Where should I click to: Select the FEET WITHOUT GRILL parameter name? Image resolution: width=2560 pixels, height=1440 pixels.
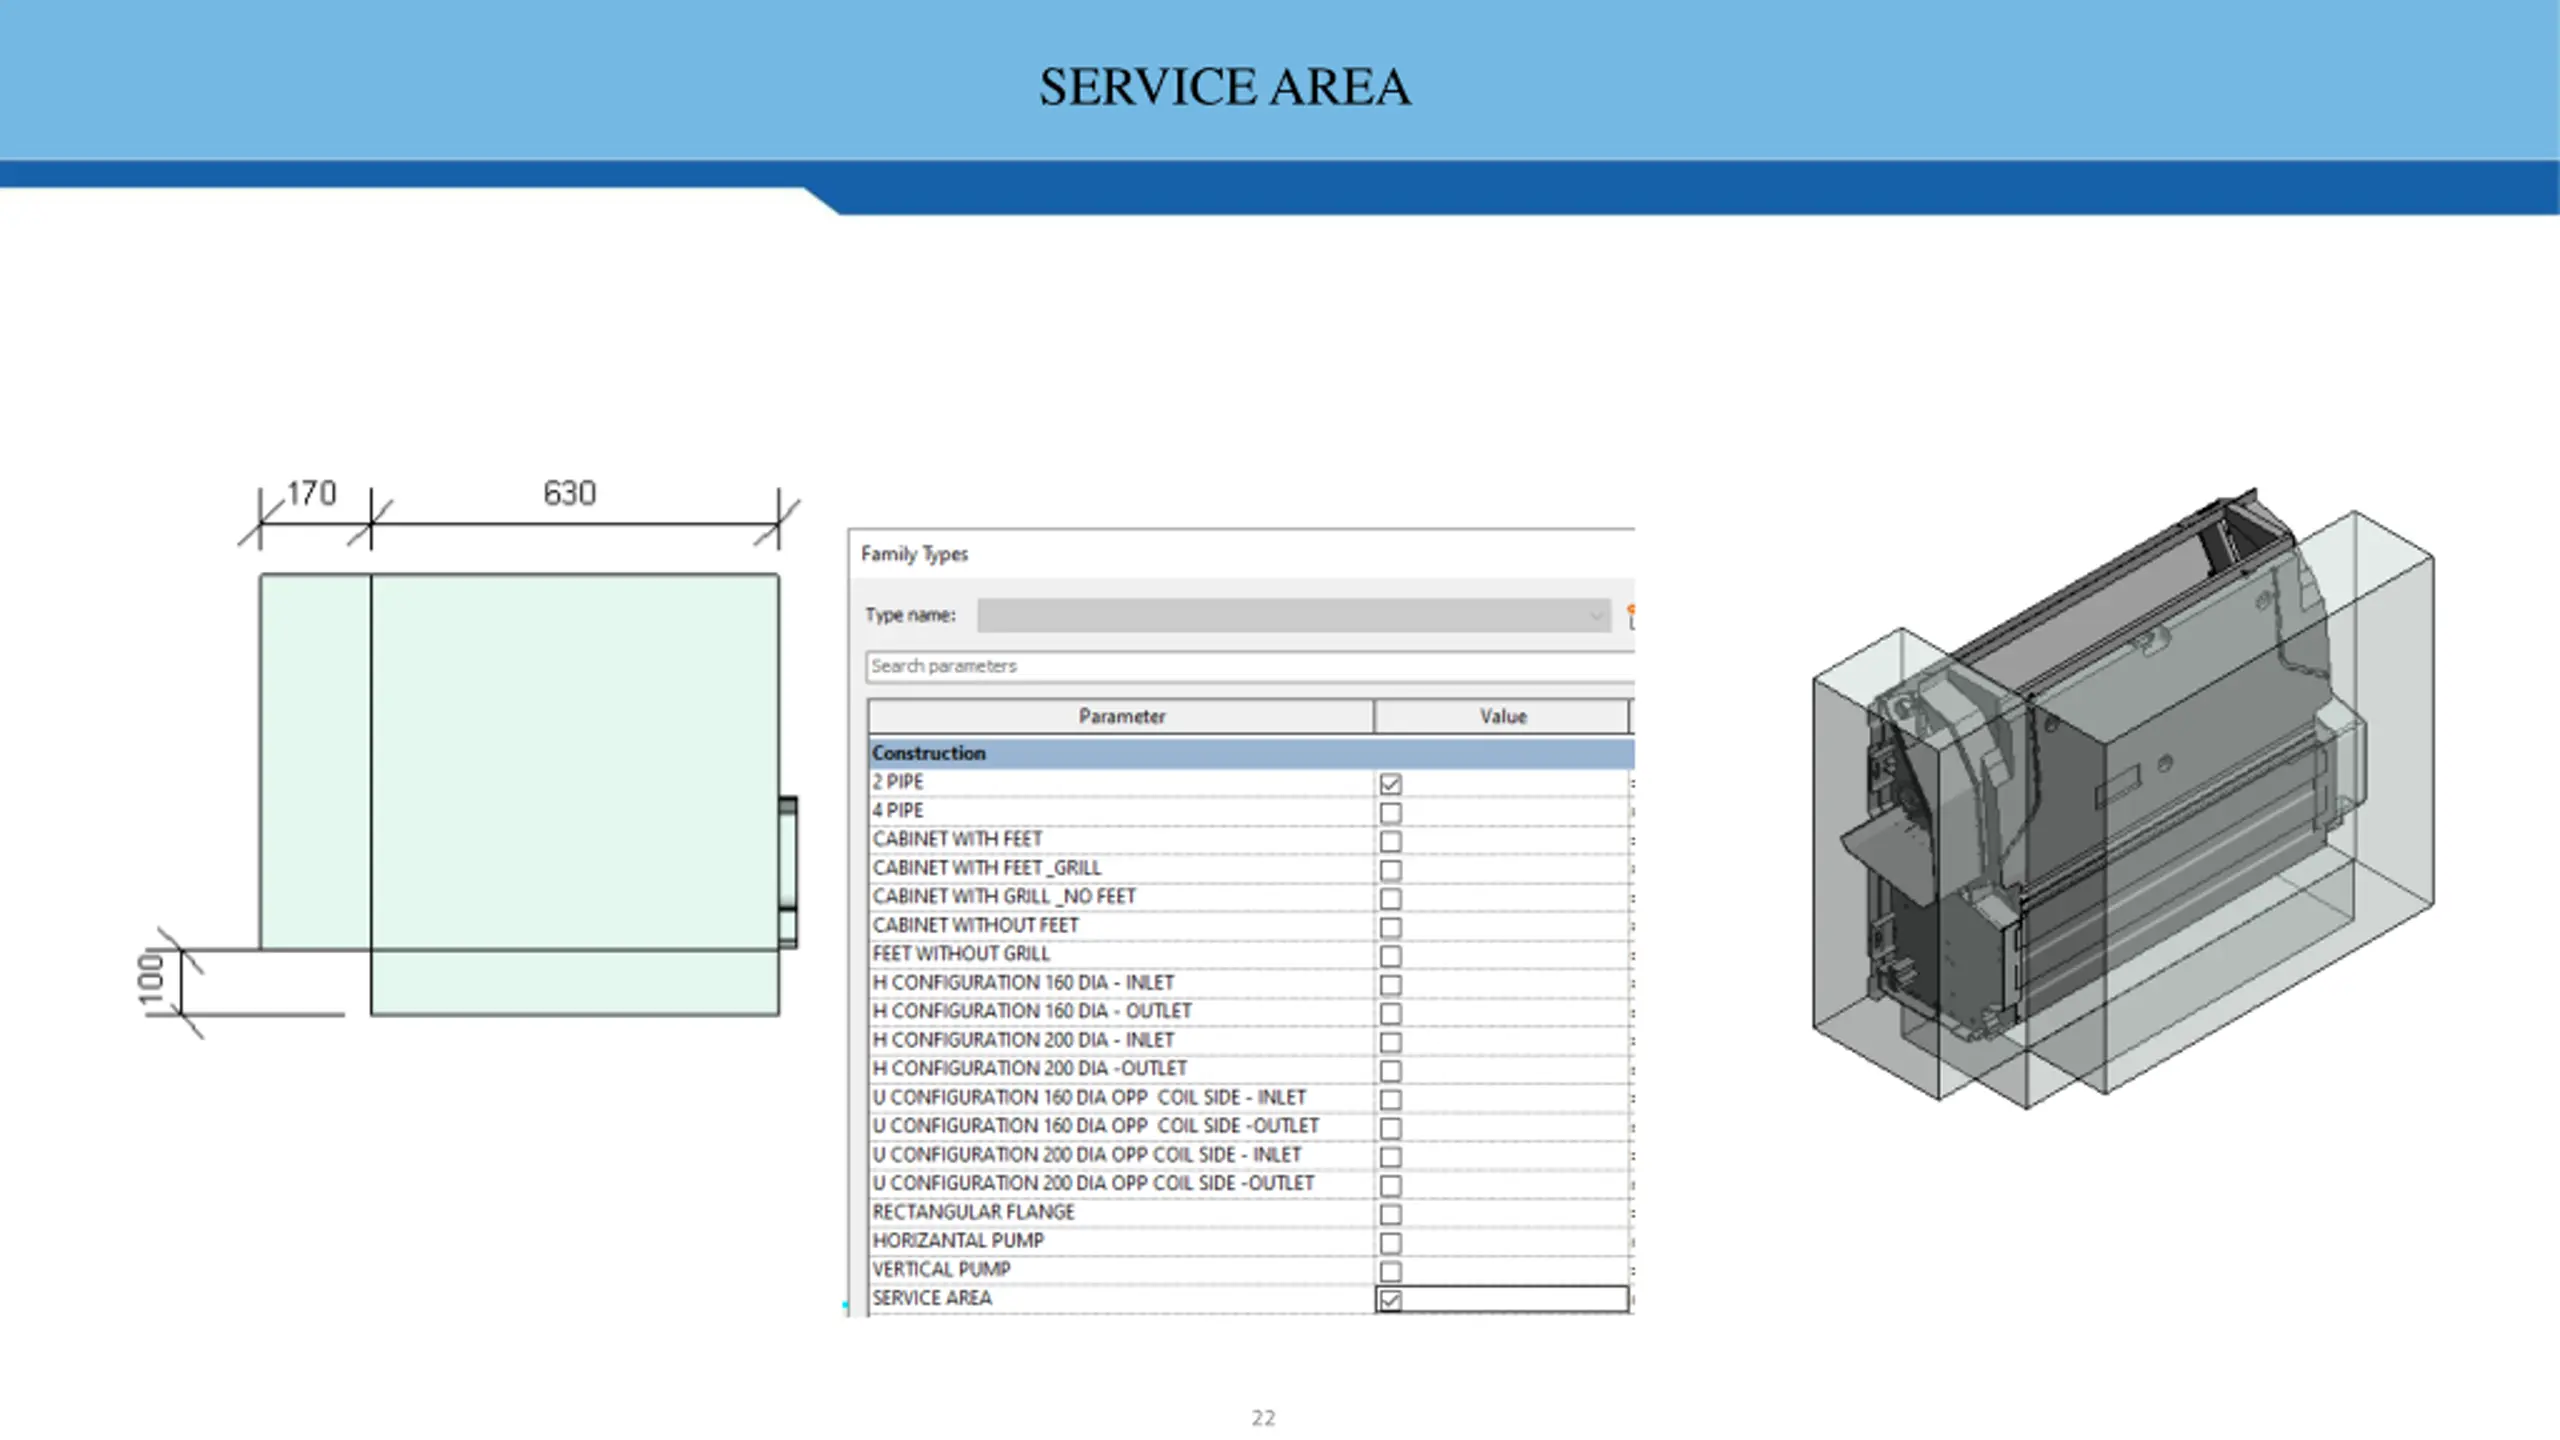[x=961, y=954]
